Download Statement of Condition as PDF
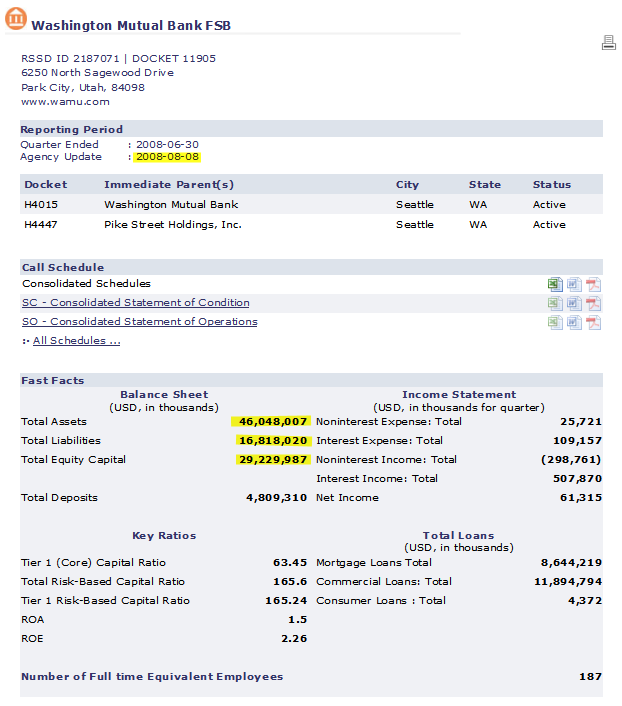Image resolution: width=622 pixels, height=706 pixels. (593, 303)
